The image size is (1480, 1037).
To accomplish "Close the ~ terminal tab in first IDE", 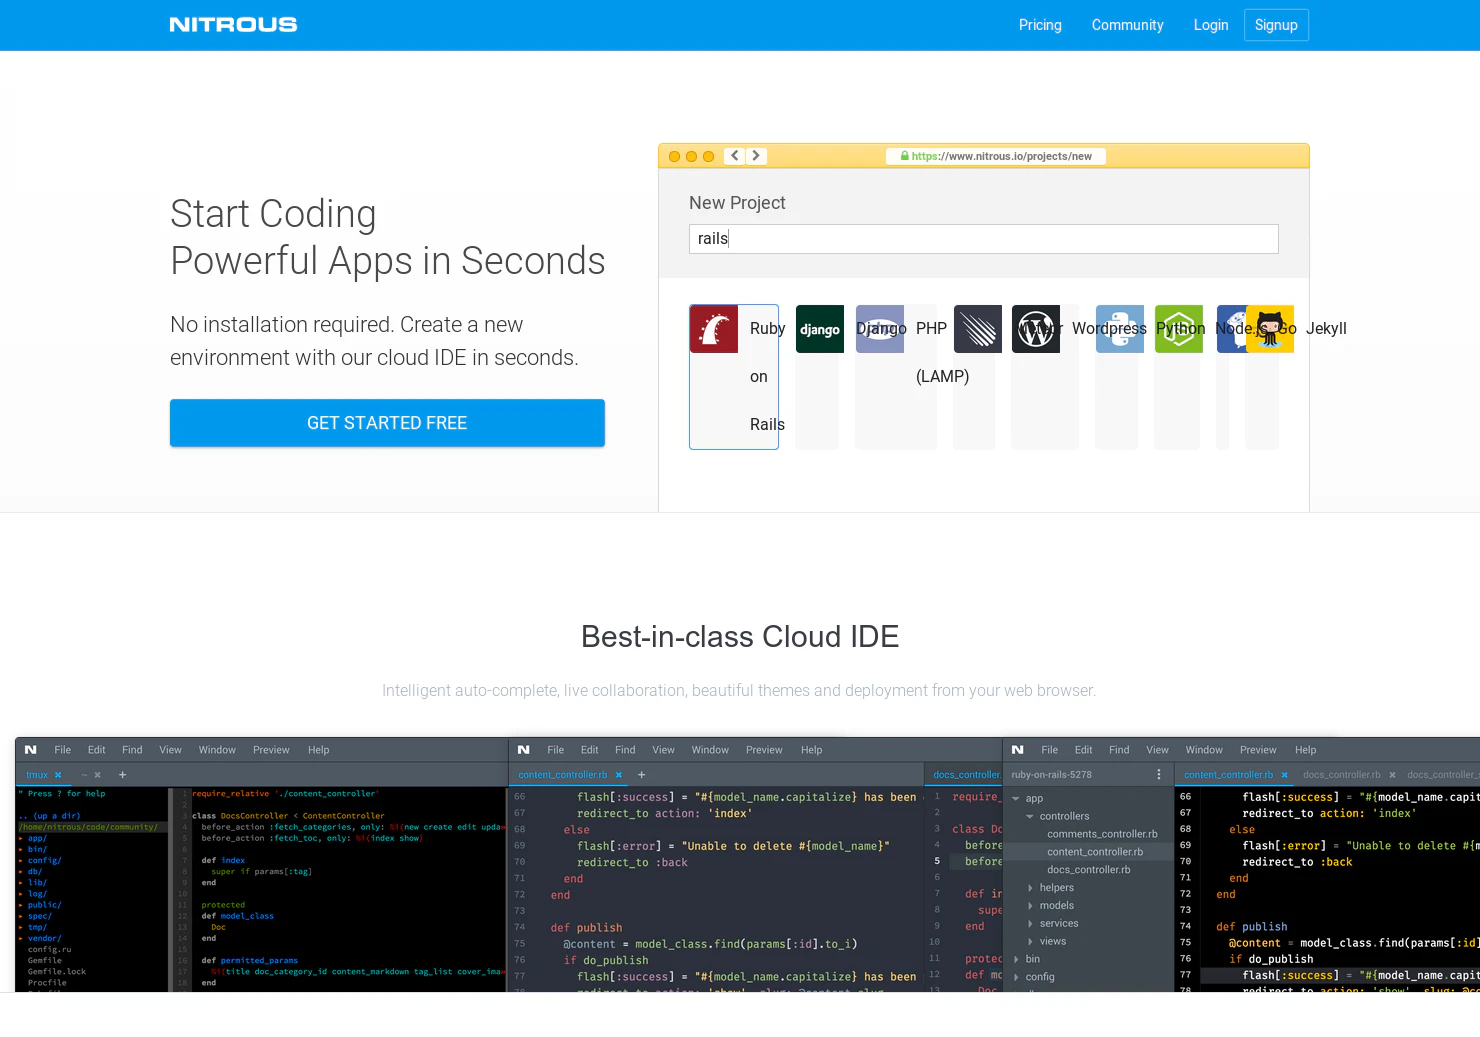I will click(97, 775).
